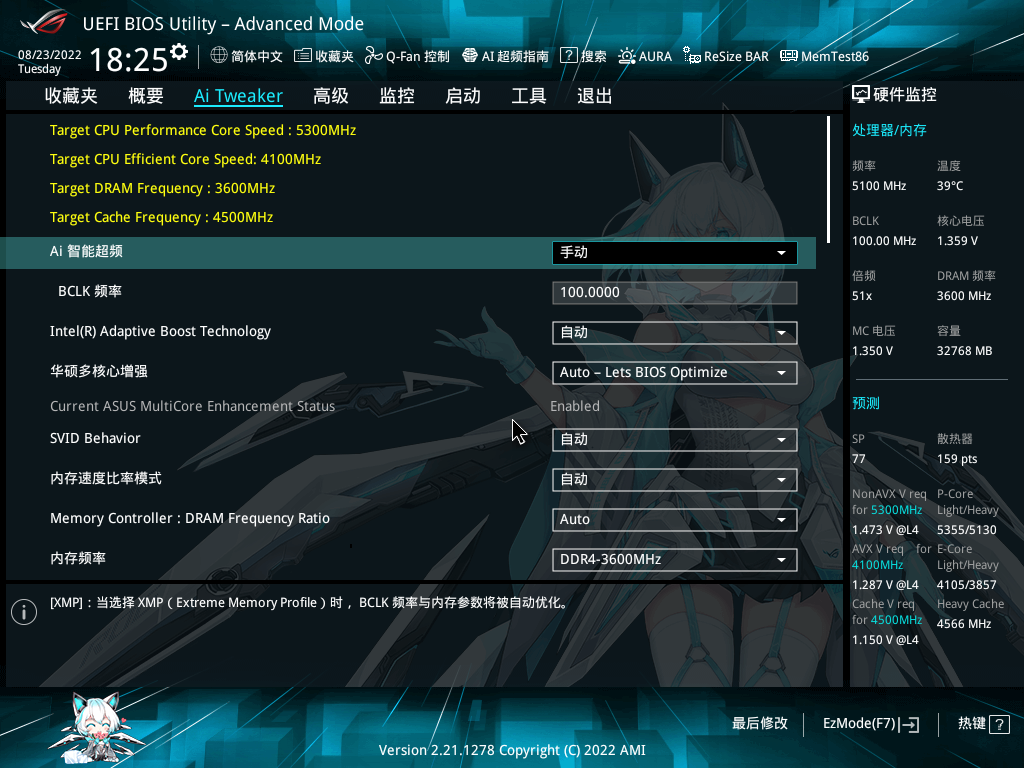This screenshot has width=1024, height=768.
Task: Click the 1.359 V core voltage value
Action: (957, 241)
